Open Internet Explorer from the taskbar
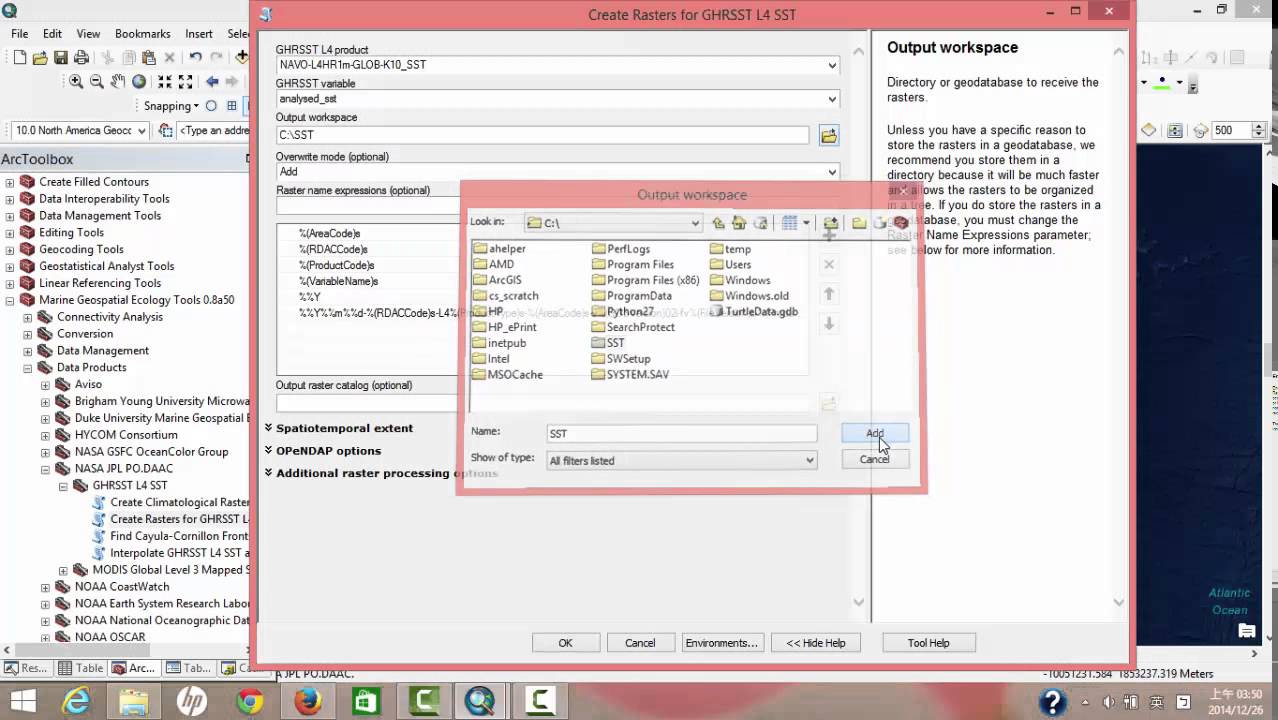The width and height of the screenshot is (1278, 720). [76, 701]
